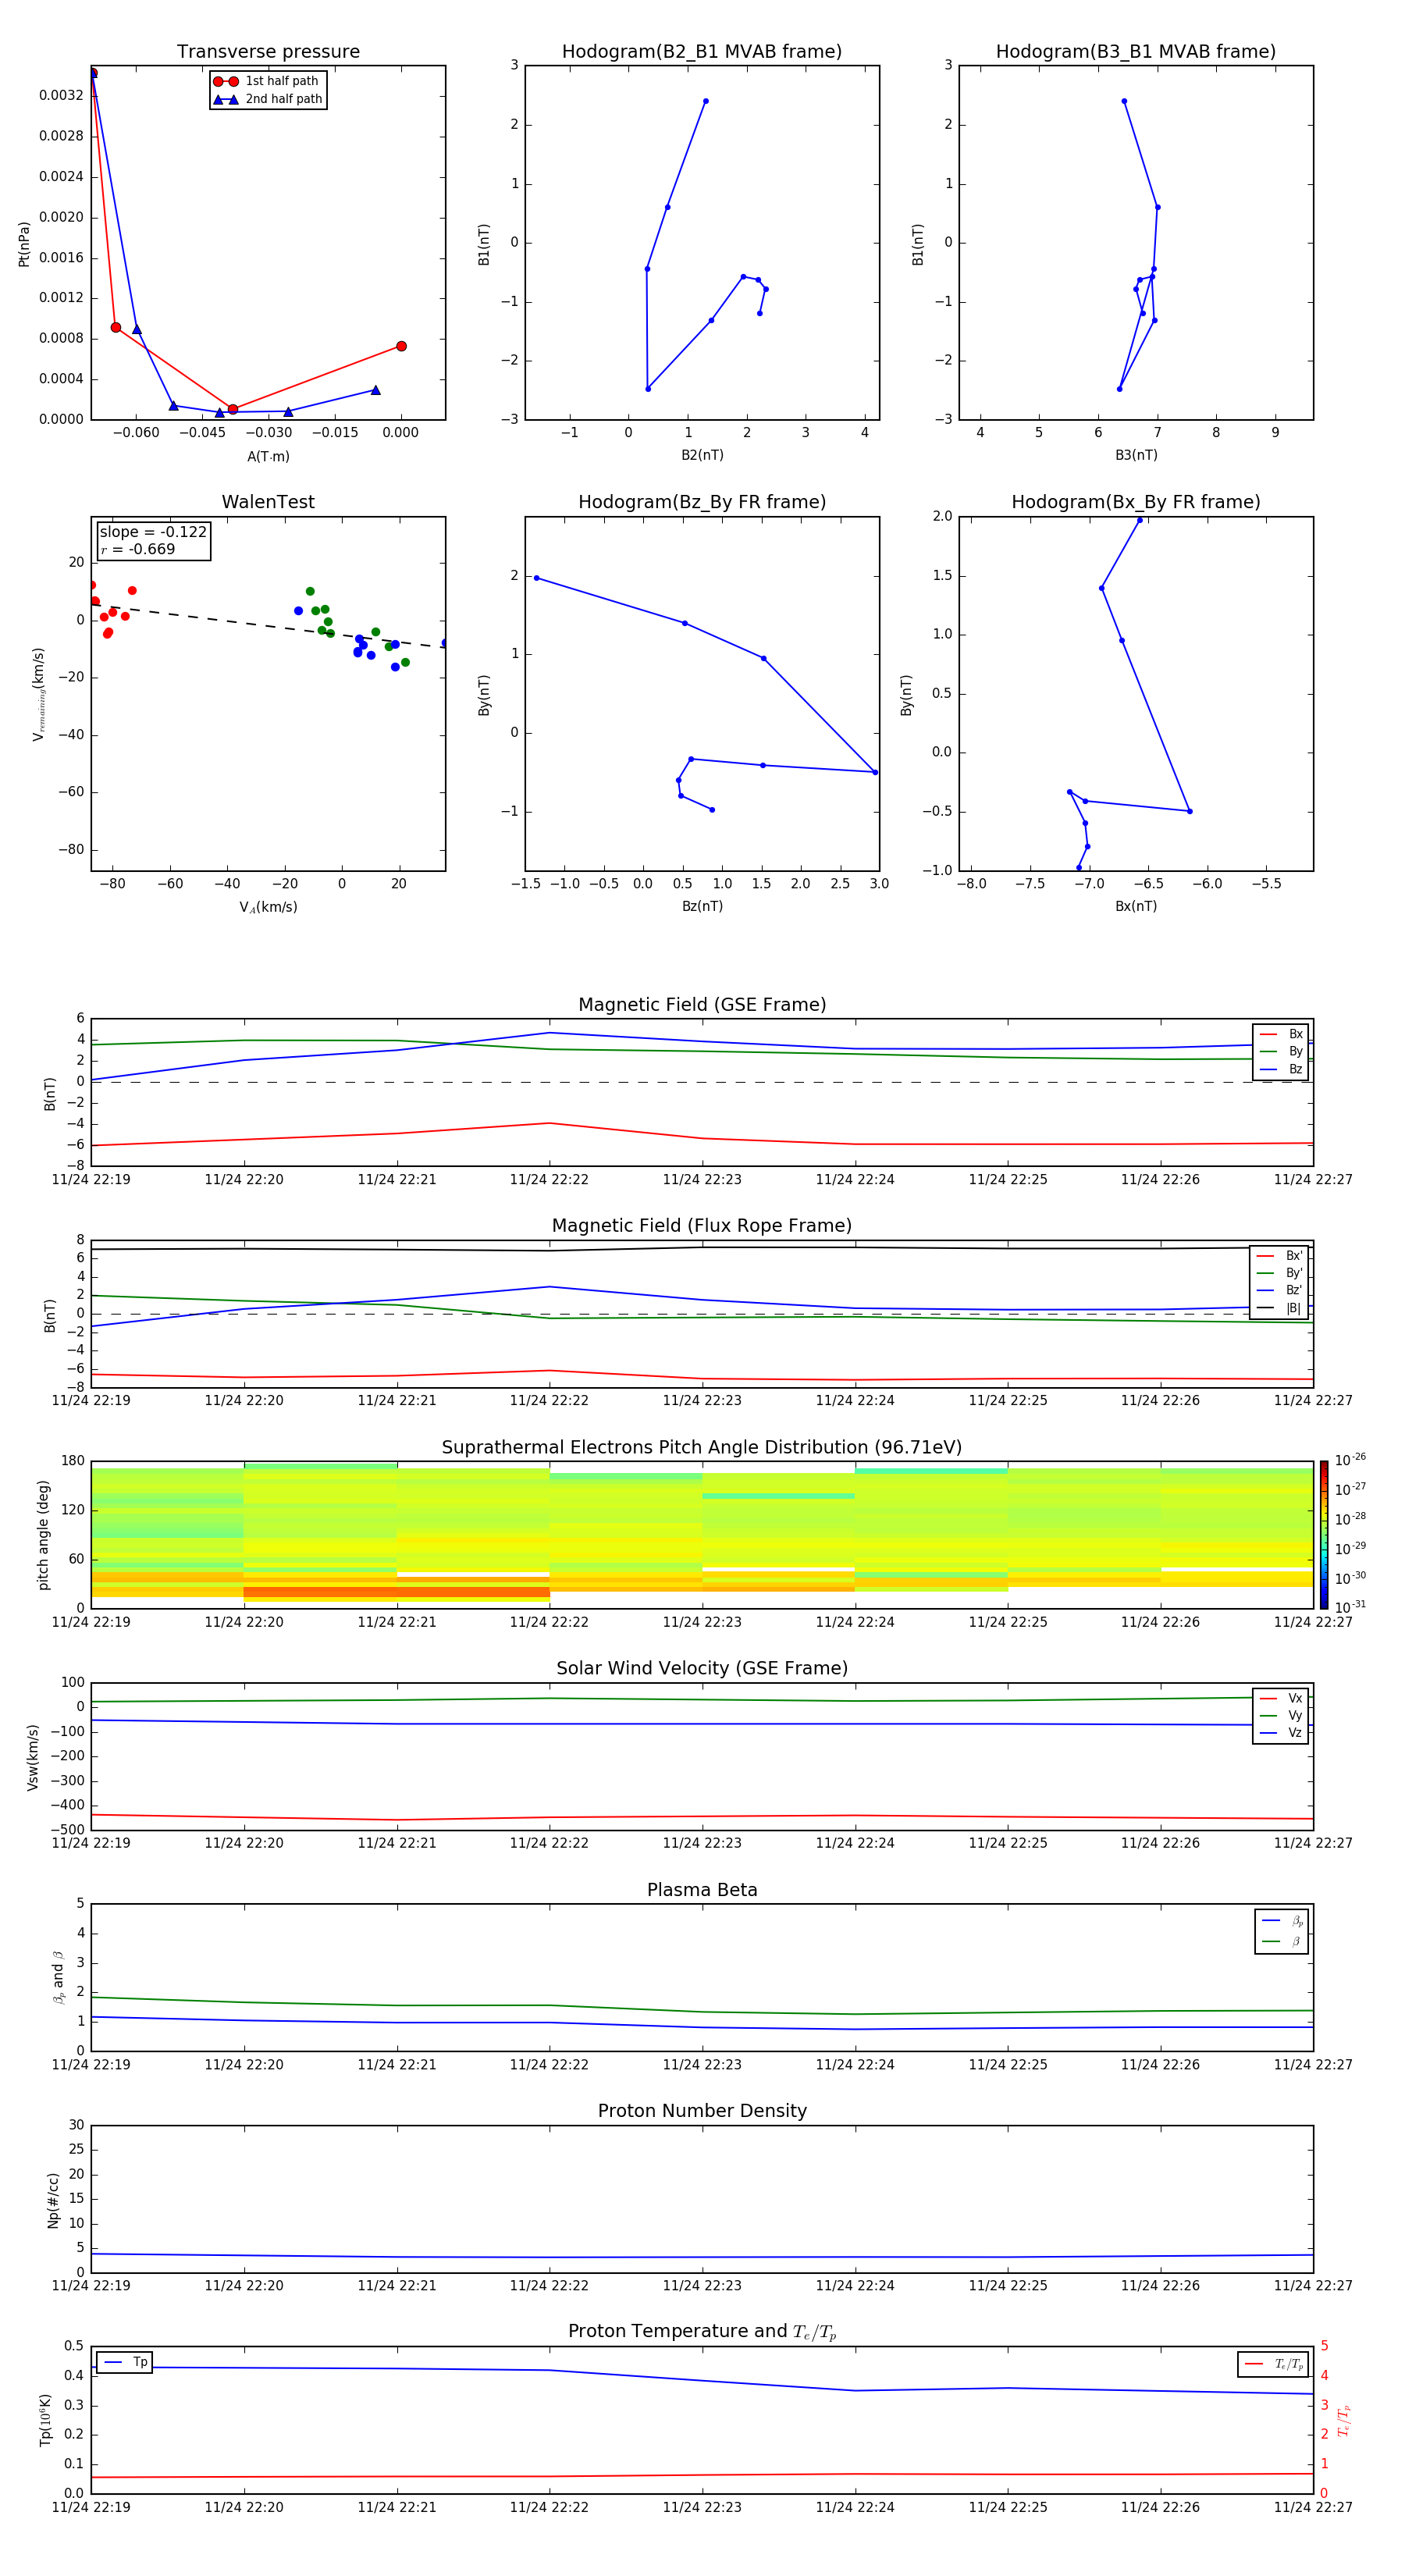Select the 'Bz' entry in GSE magnetic field legend
This screenshot has width=1405, height=2576.
[1281, 1069]
